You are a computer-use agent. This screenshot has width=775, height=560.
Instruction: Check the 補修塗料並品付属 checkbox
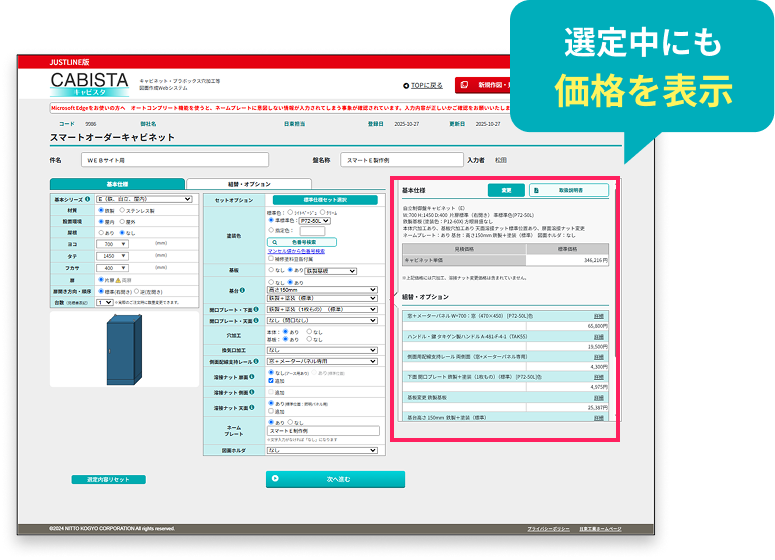[271, 258]
